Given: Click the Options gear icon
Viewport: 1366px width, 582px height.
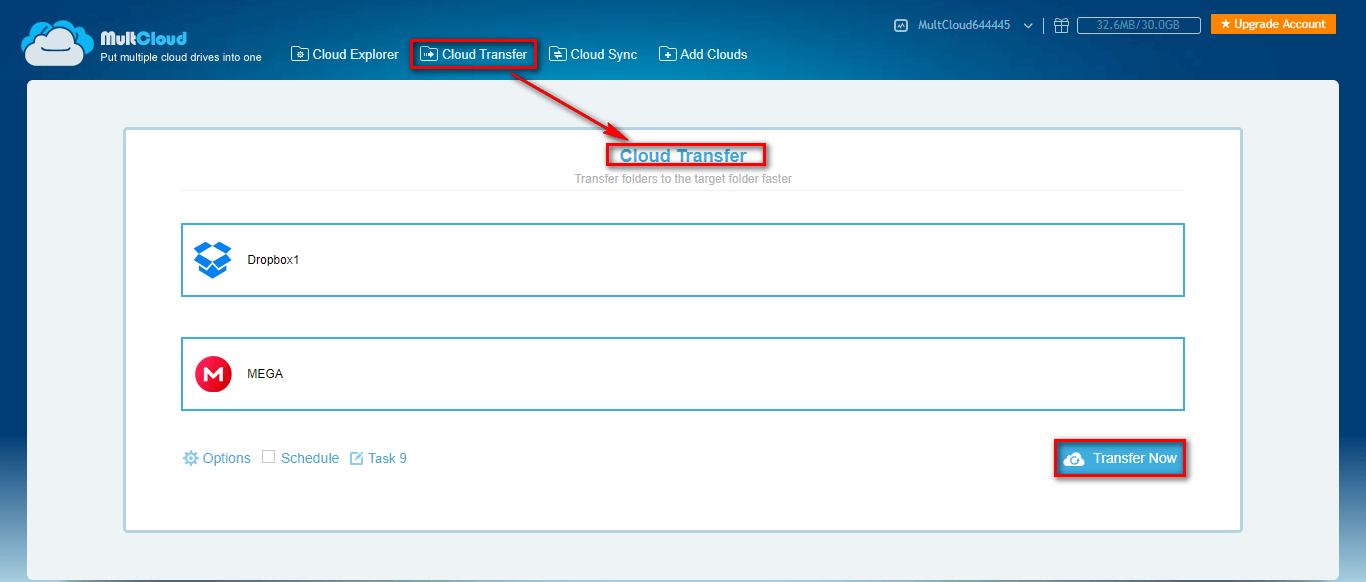Looking at the screenshot, I should coord(190,458).
